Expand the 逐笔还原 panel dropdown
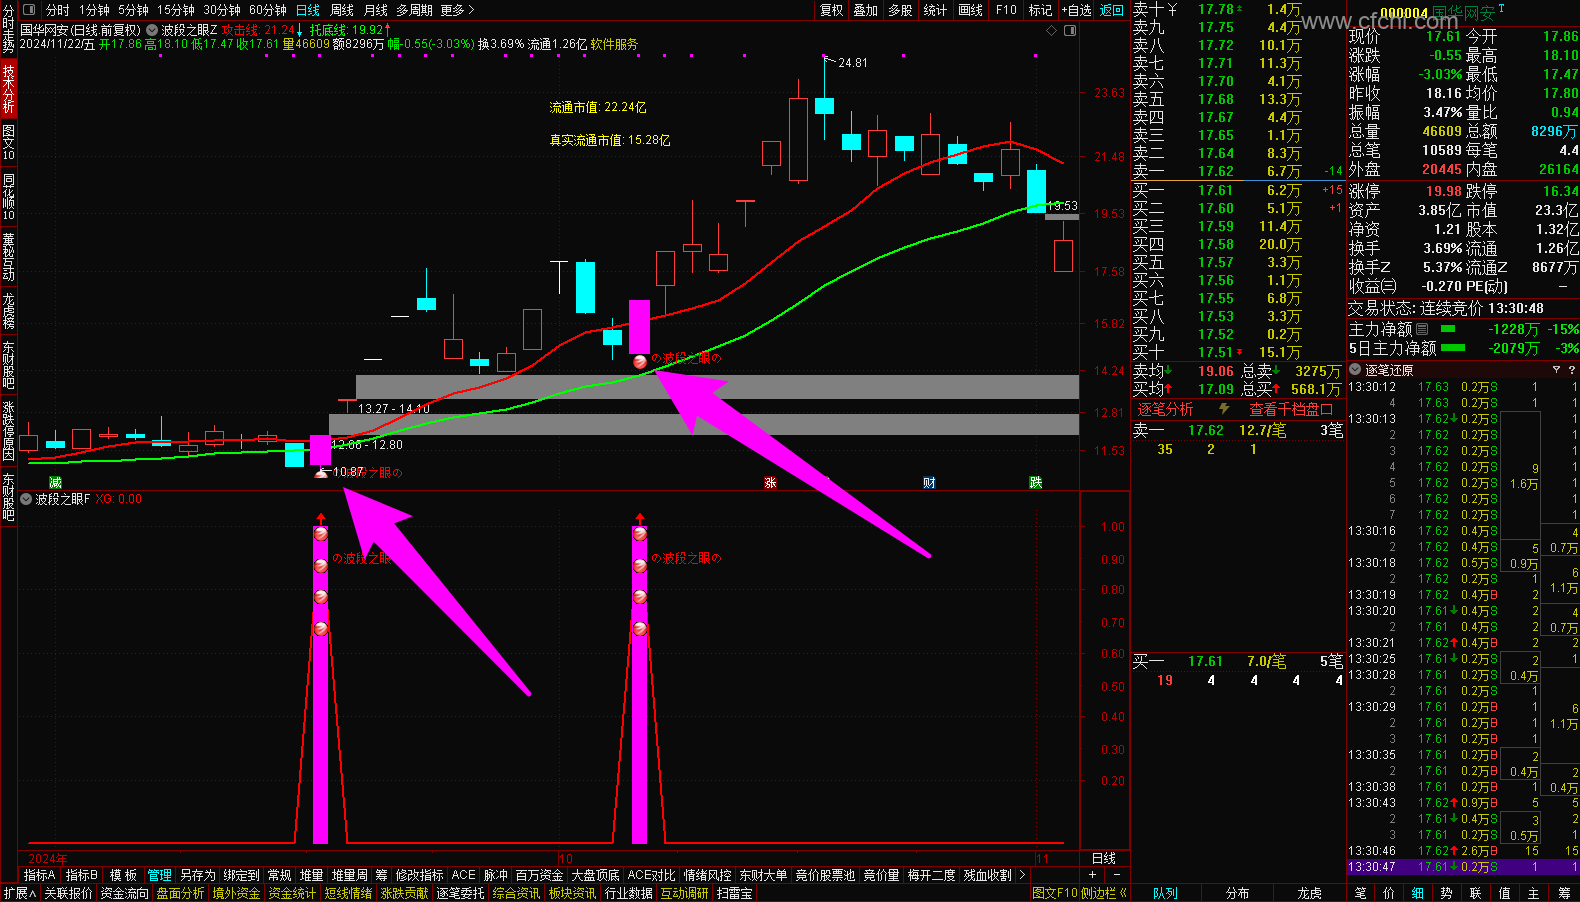Viewport: 1580px width, 902px height. coord(1356,370)
